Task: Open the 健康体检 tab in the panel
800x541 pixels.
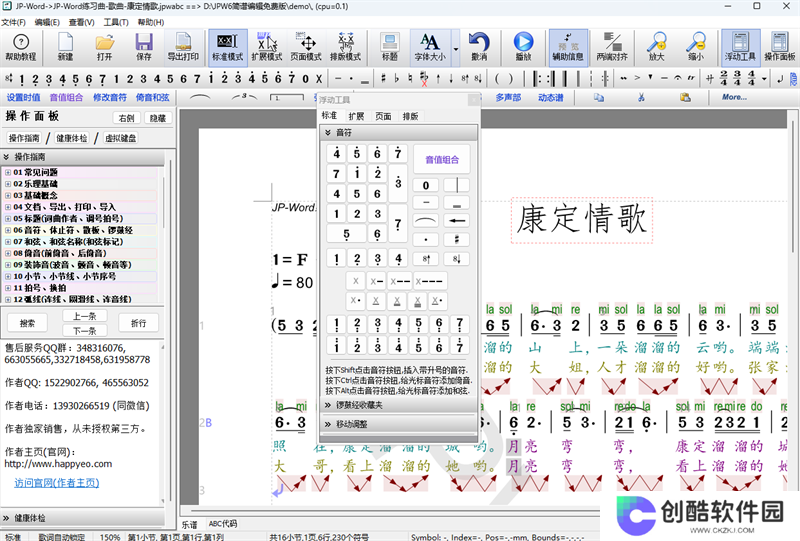Action: point(71,138)
